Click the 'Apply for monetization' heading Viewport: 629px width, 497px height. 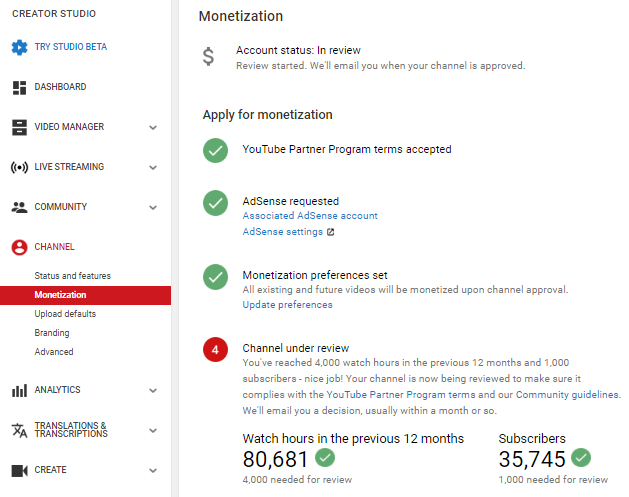pyautogui.click(x=267, y=115)
